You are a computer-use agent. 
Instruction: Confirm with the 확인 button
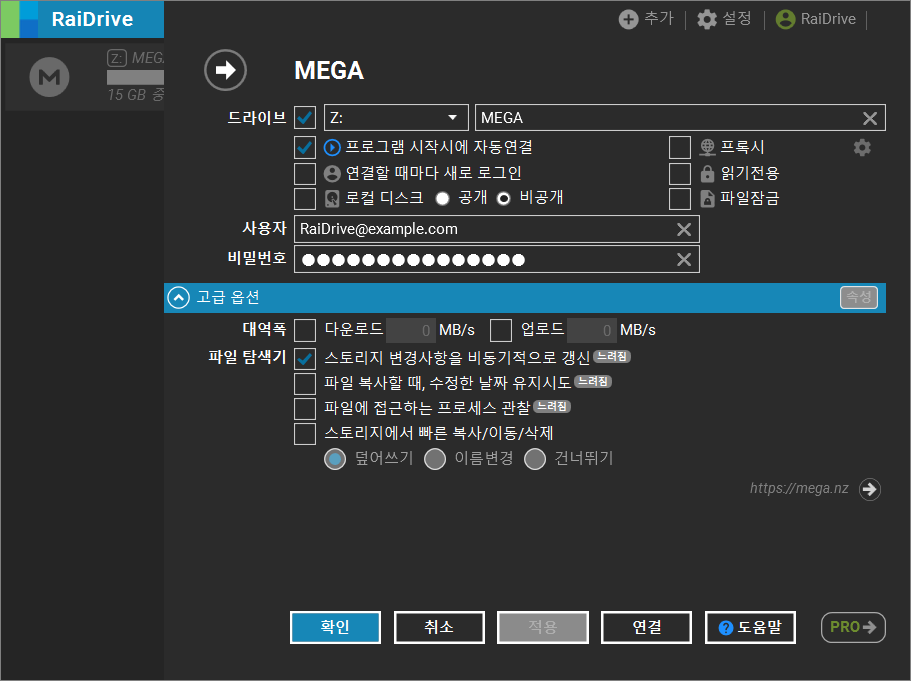tap(335, 628)
